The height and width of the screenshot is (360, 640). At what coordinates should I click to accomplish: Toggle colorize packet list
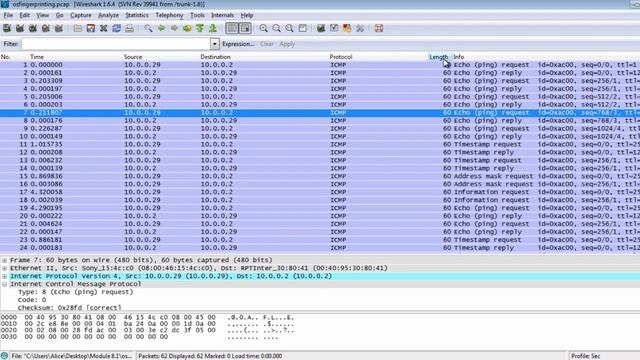coord(232,28)
